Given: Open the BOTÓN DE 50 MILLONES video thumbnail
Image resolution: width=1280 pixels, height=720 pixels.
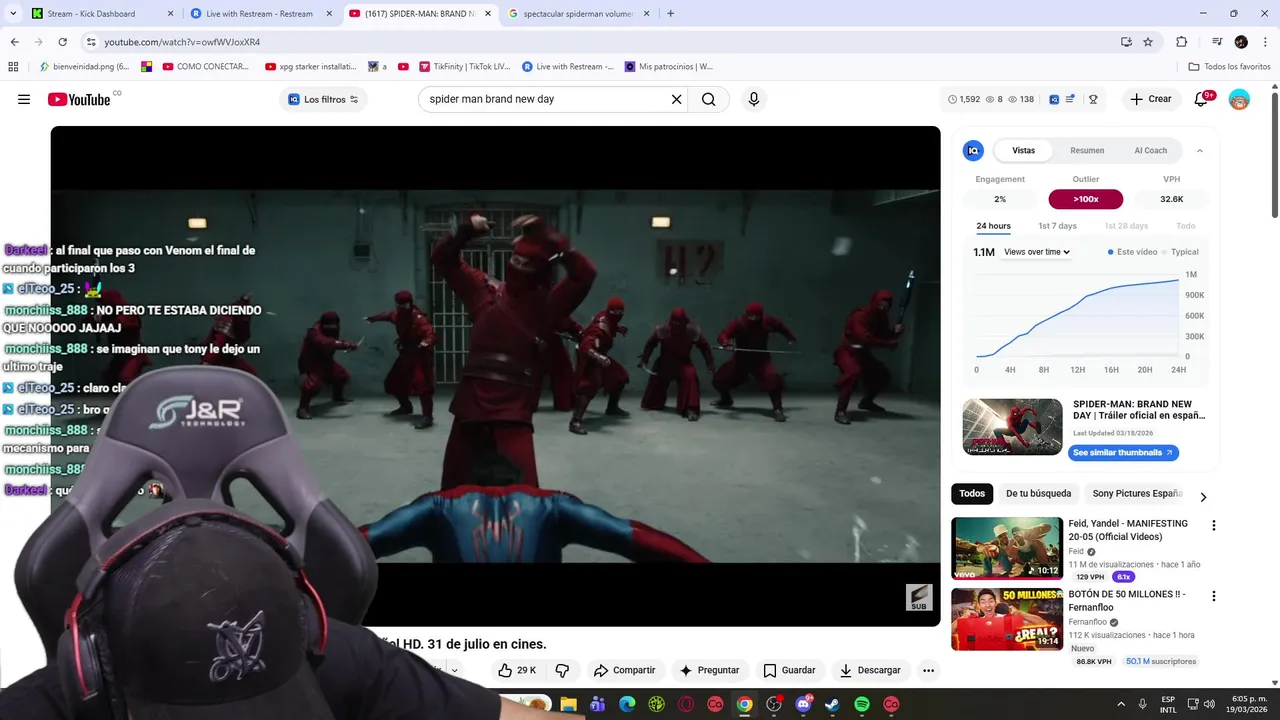Looking at the screenshot, I should pos(1007,619).
